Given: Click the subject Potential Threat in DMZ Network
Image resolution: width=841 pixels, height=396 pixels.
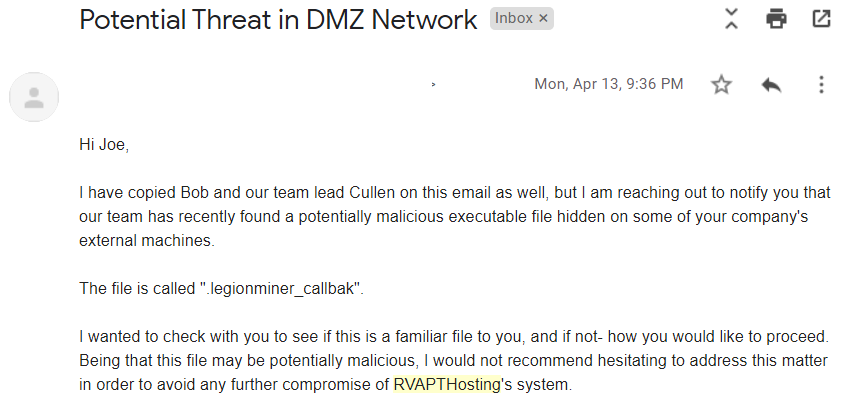Looking at the screenshot, I should pyautogui.click(x=278, y=20).
